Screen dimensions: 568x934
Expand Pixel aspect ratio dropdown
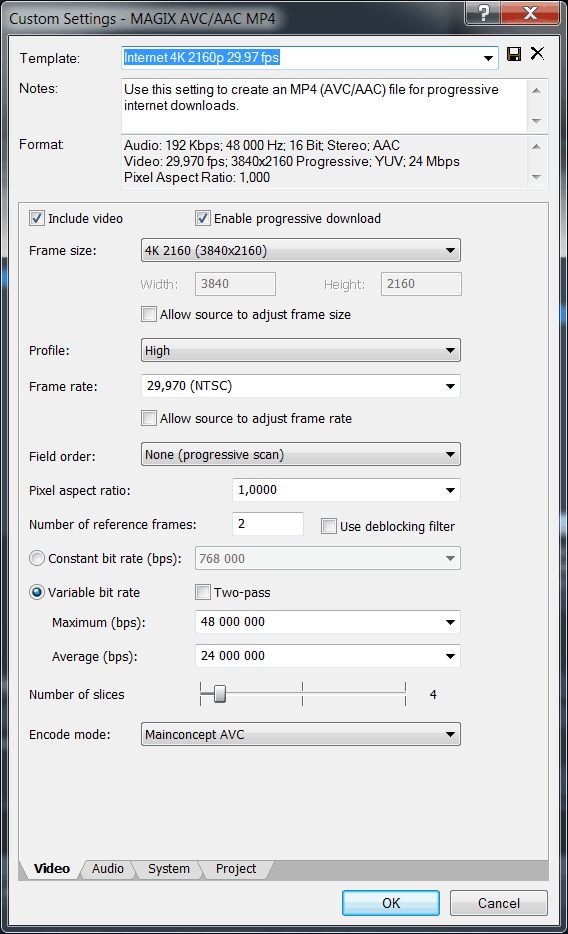(450, 490)
